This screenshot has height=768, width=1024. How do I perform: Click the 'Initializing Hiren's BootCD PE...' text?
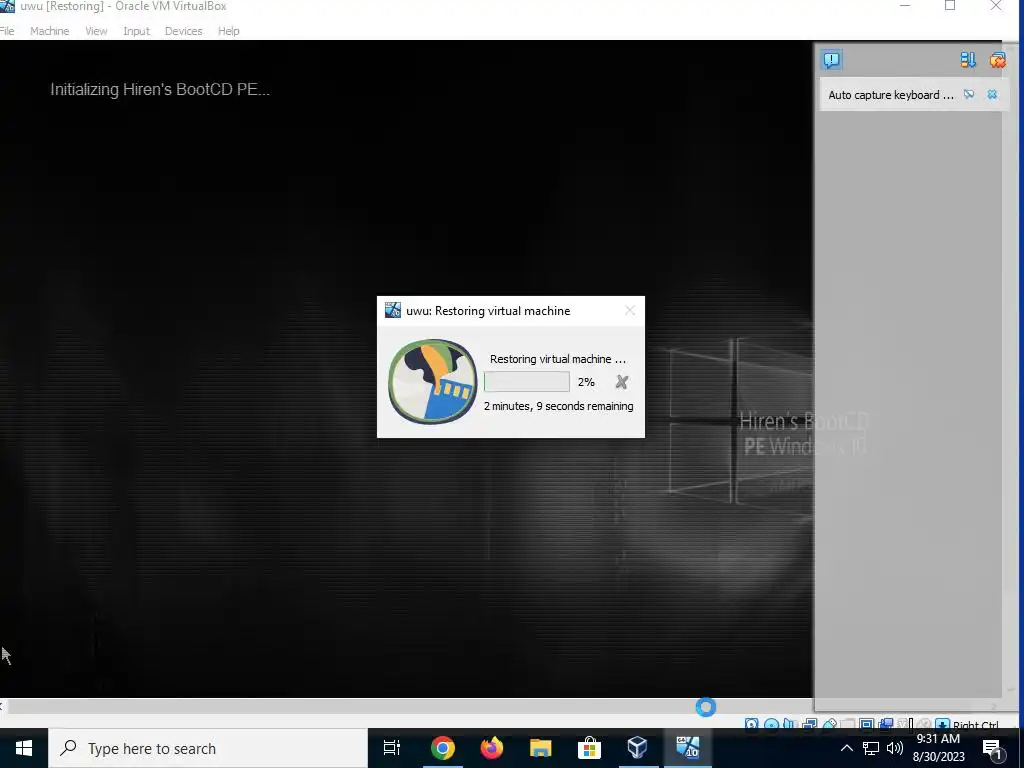tap(160, 89)
